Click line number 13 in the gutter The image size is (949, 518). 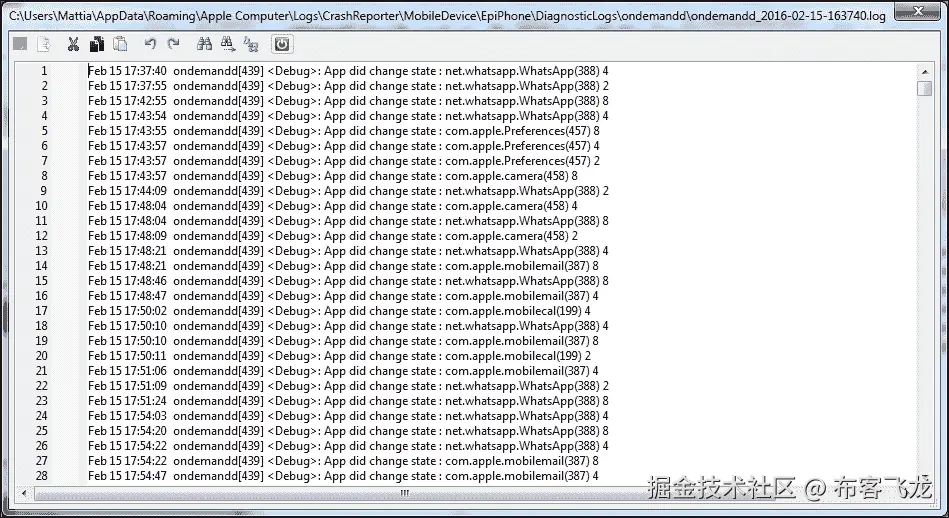[x=41, y=251]
